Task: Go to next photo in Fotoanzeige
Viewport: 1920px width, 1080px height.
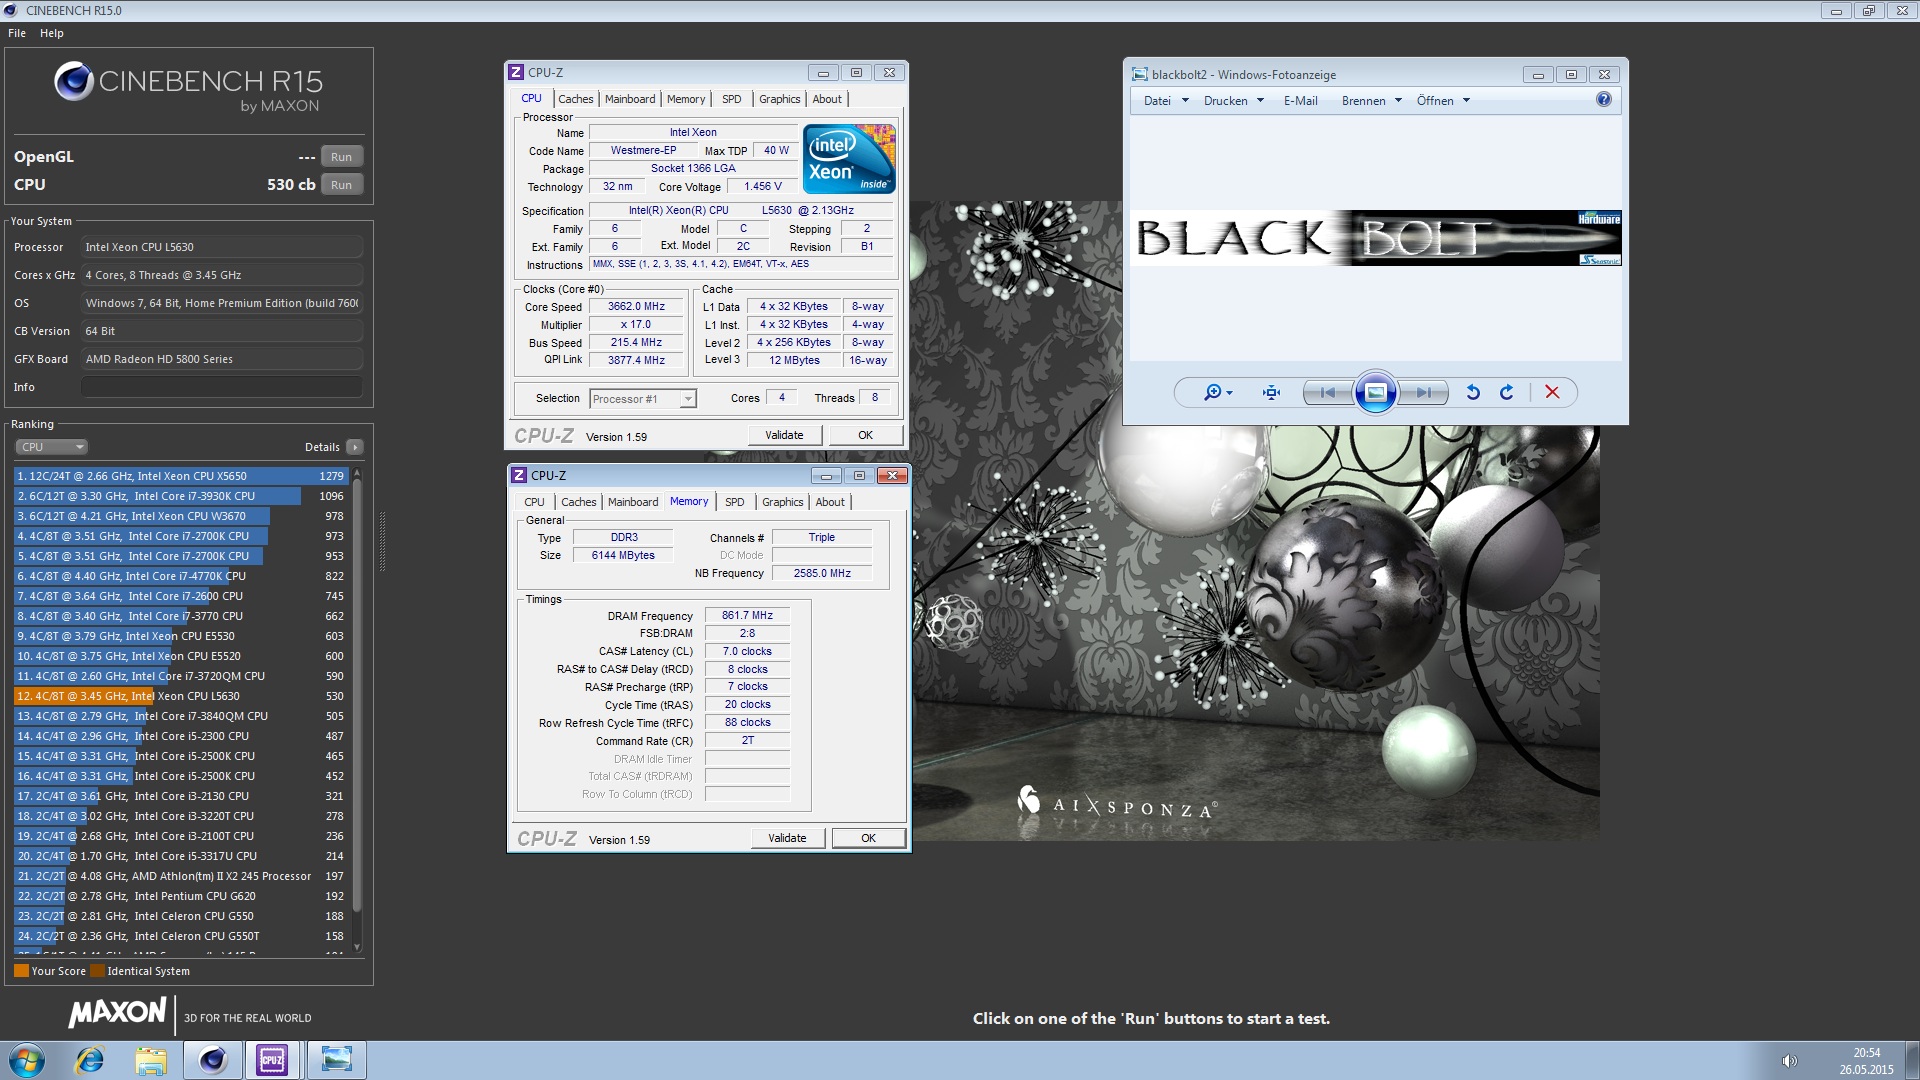Action: 1424,393
